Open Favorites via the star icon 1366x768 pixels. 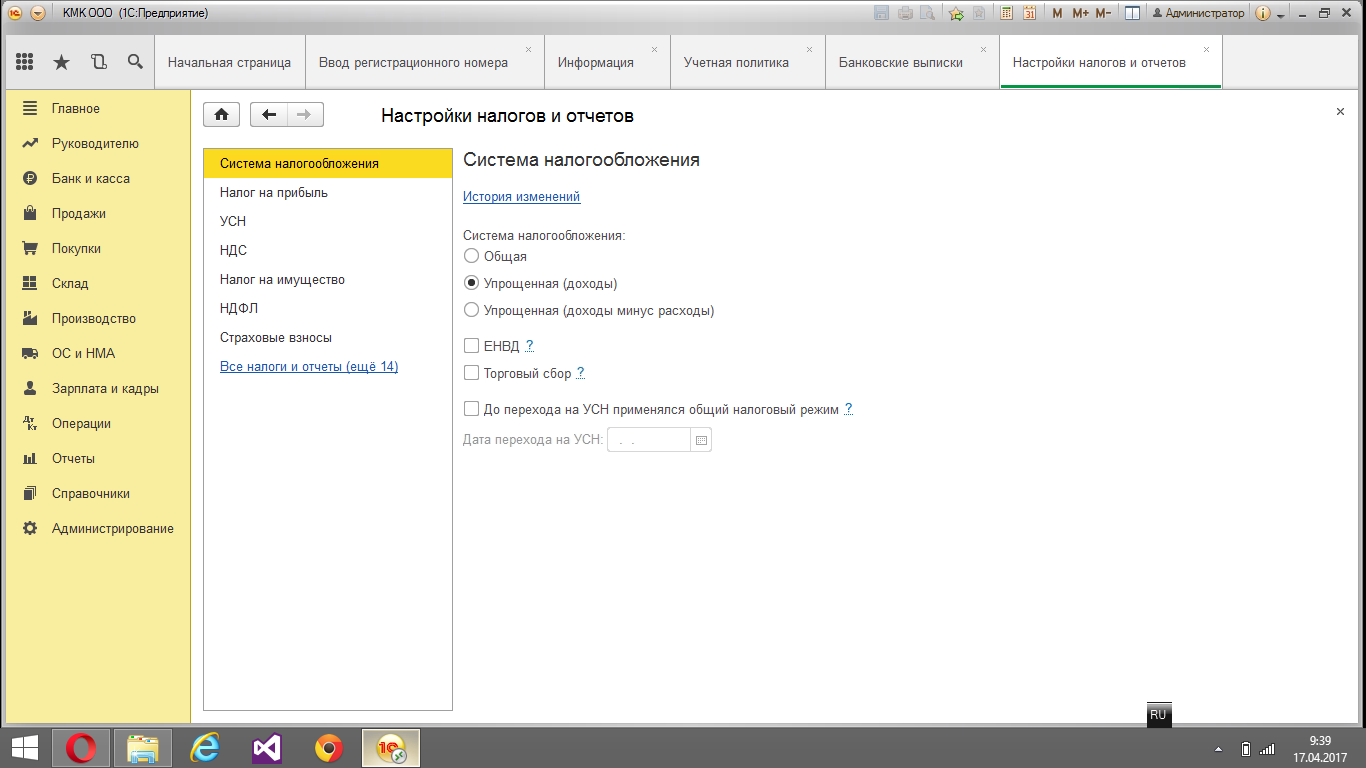point(61,62)
